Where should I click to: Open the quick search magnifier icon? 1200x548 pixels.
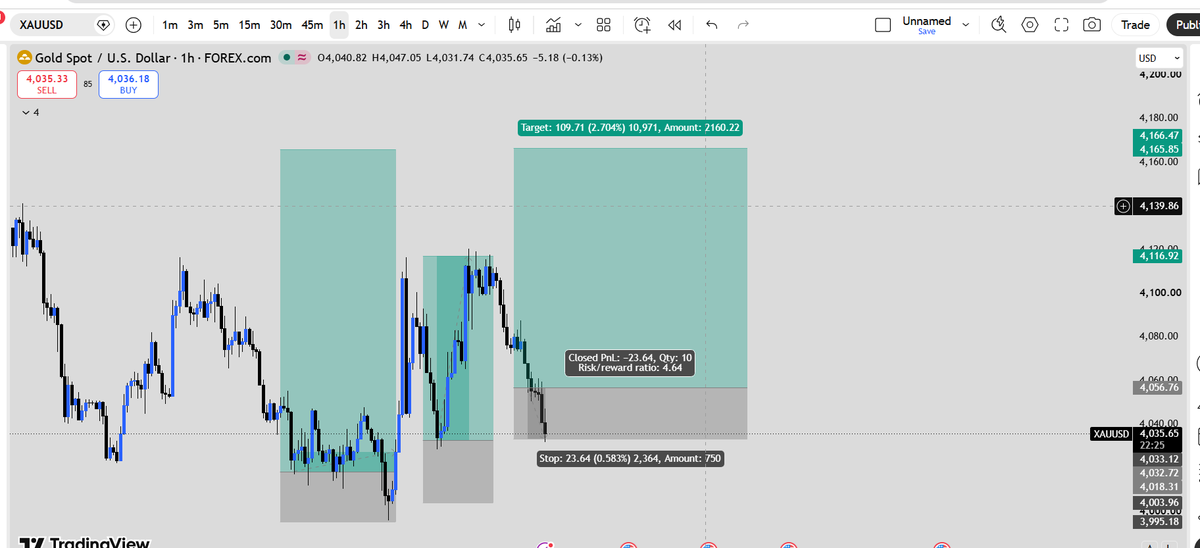pyautogui.click(x=999, y=25)
